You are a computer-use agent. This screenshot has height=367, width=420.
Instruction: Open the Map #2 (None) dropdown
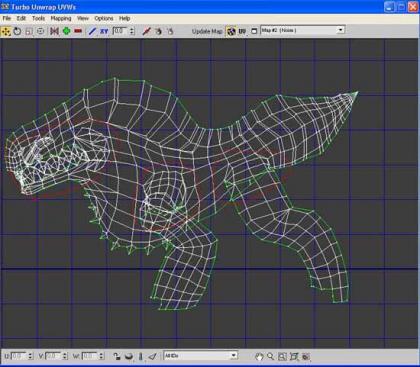pyautogui.click(x=302, y=30)
